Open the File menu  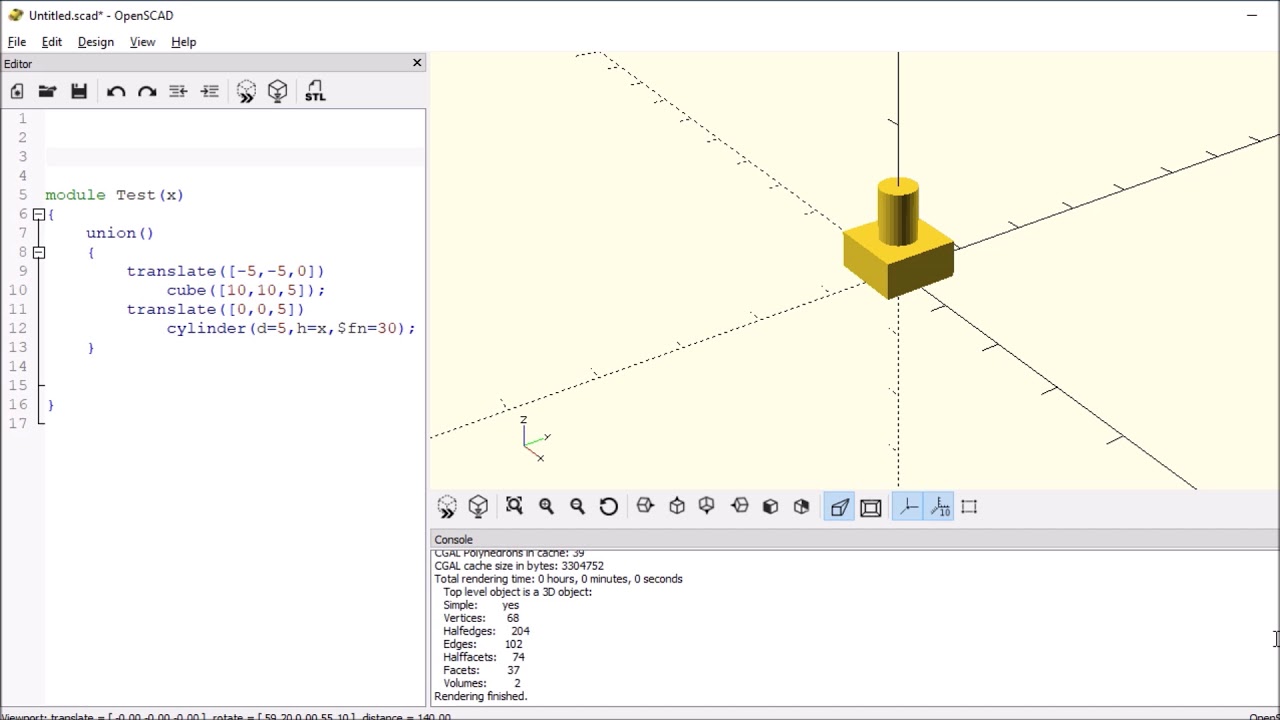click(x=17, y=42)
